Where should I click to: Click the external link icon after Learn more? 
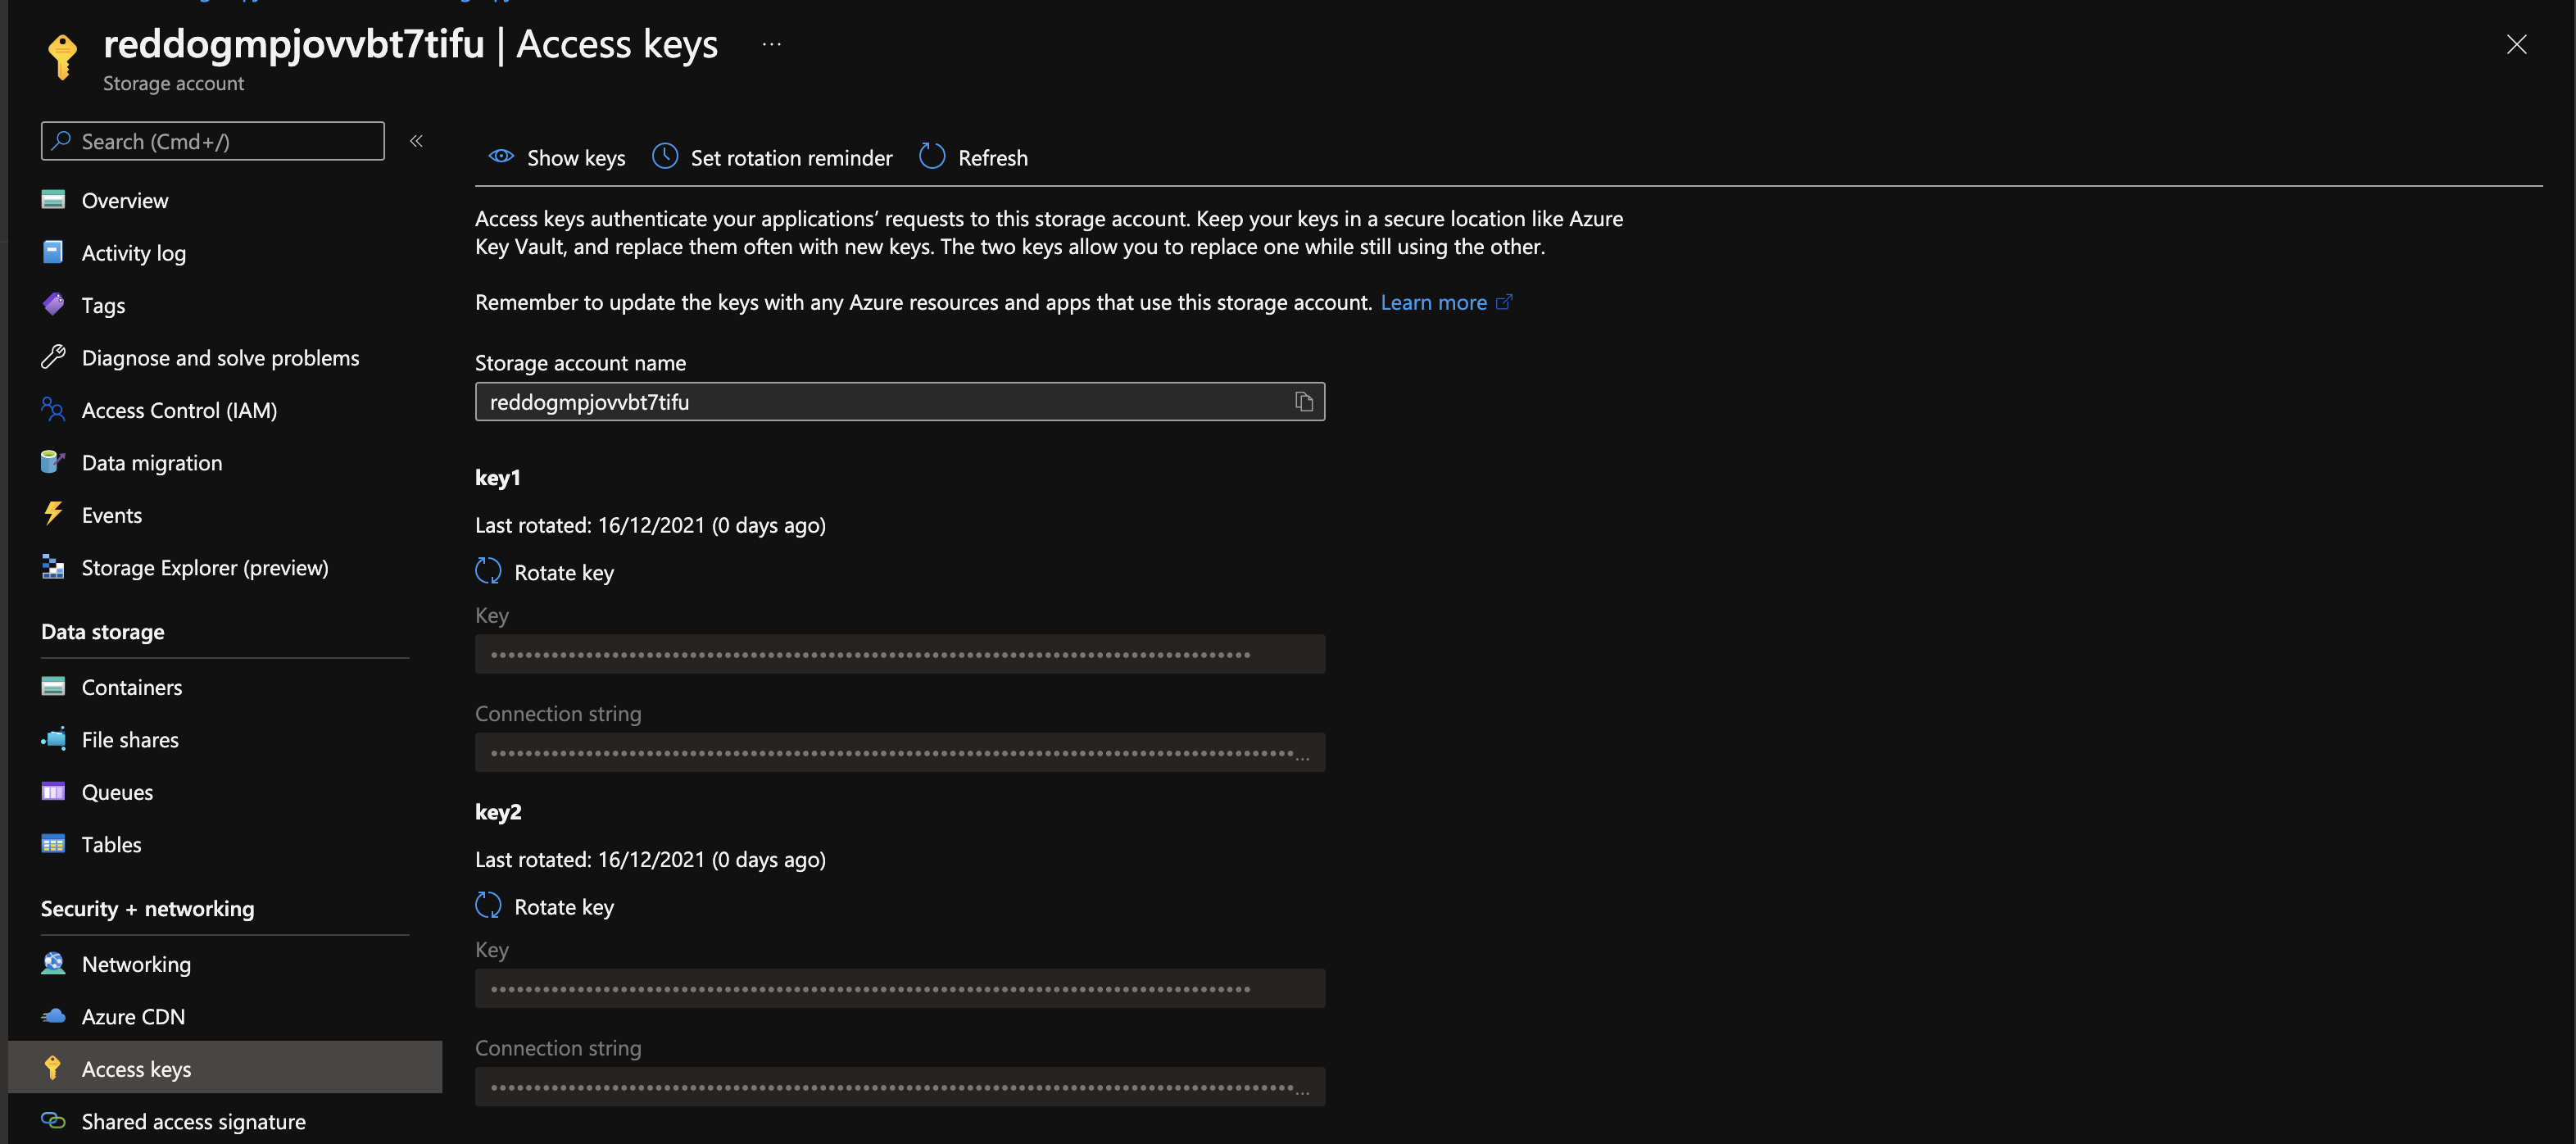1504,301
